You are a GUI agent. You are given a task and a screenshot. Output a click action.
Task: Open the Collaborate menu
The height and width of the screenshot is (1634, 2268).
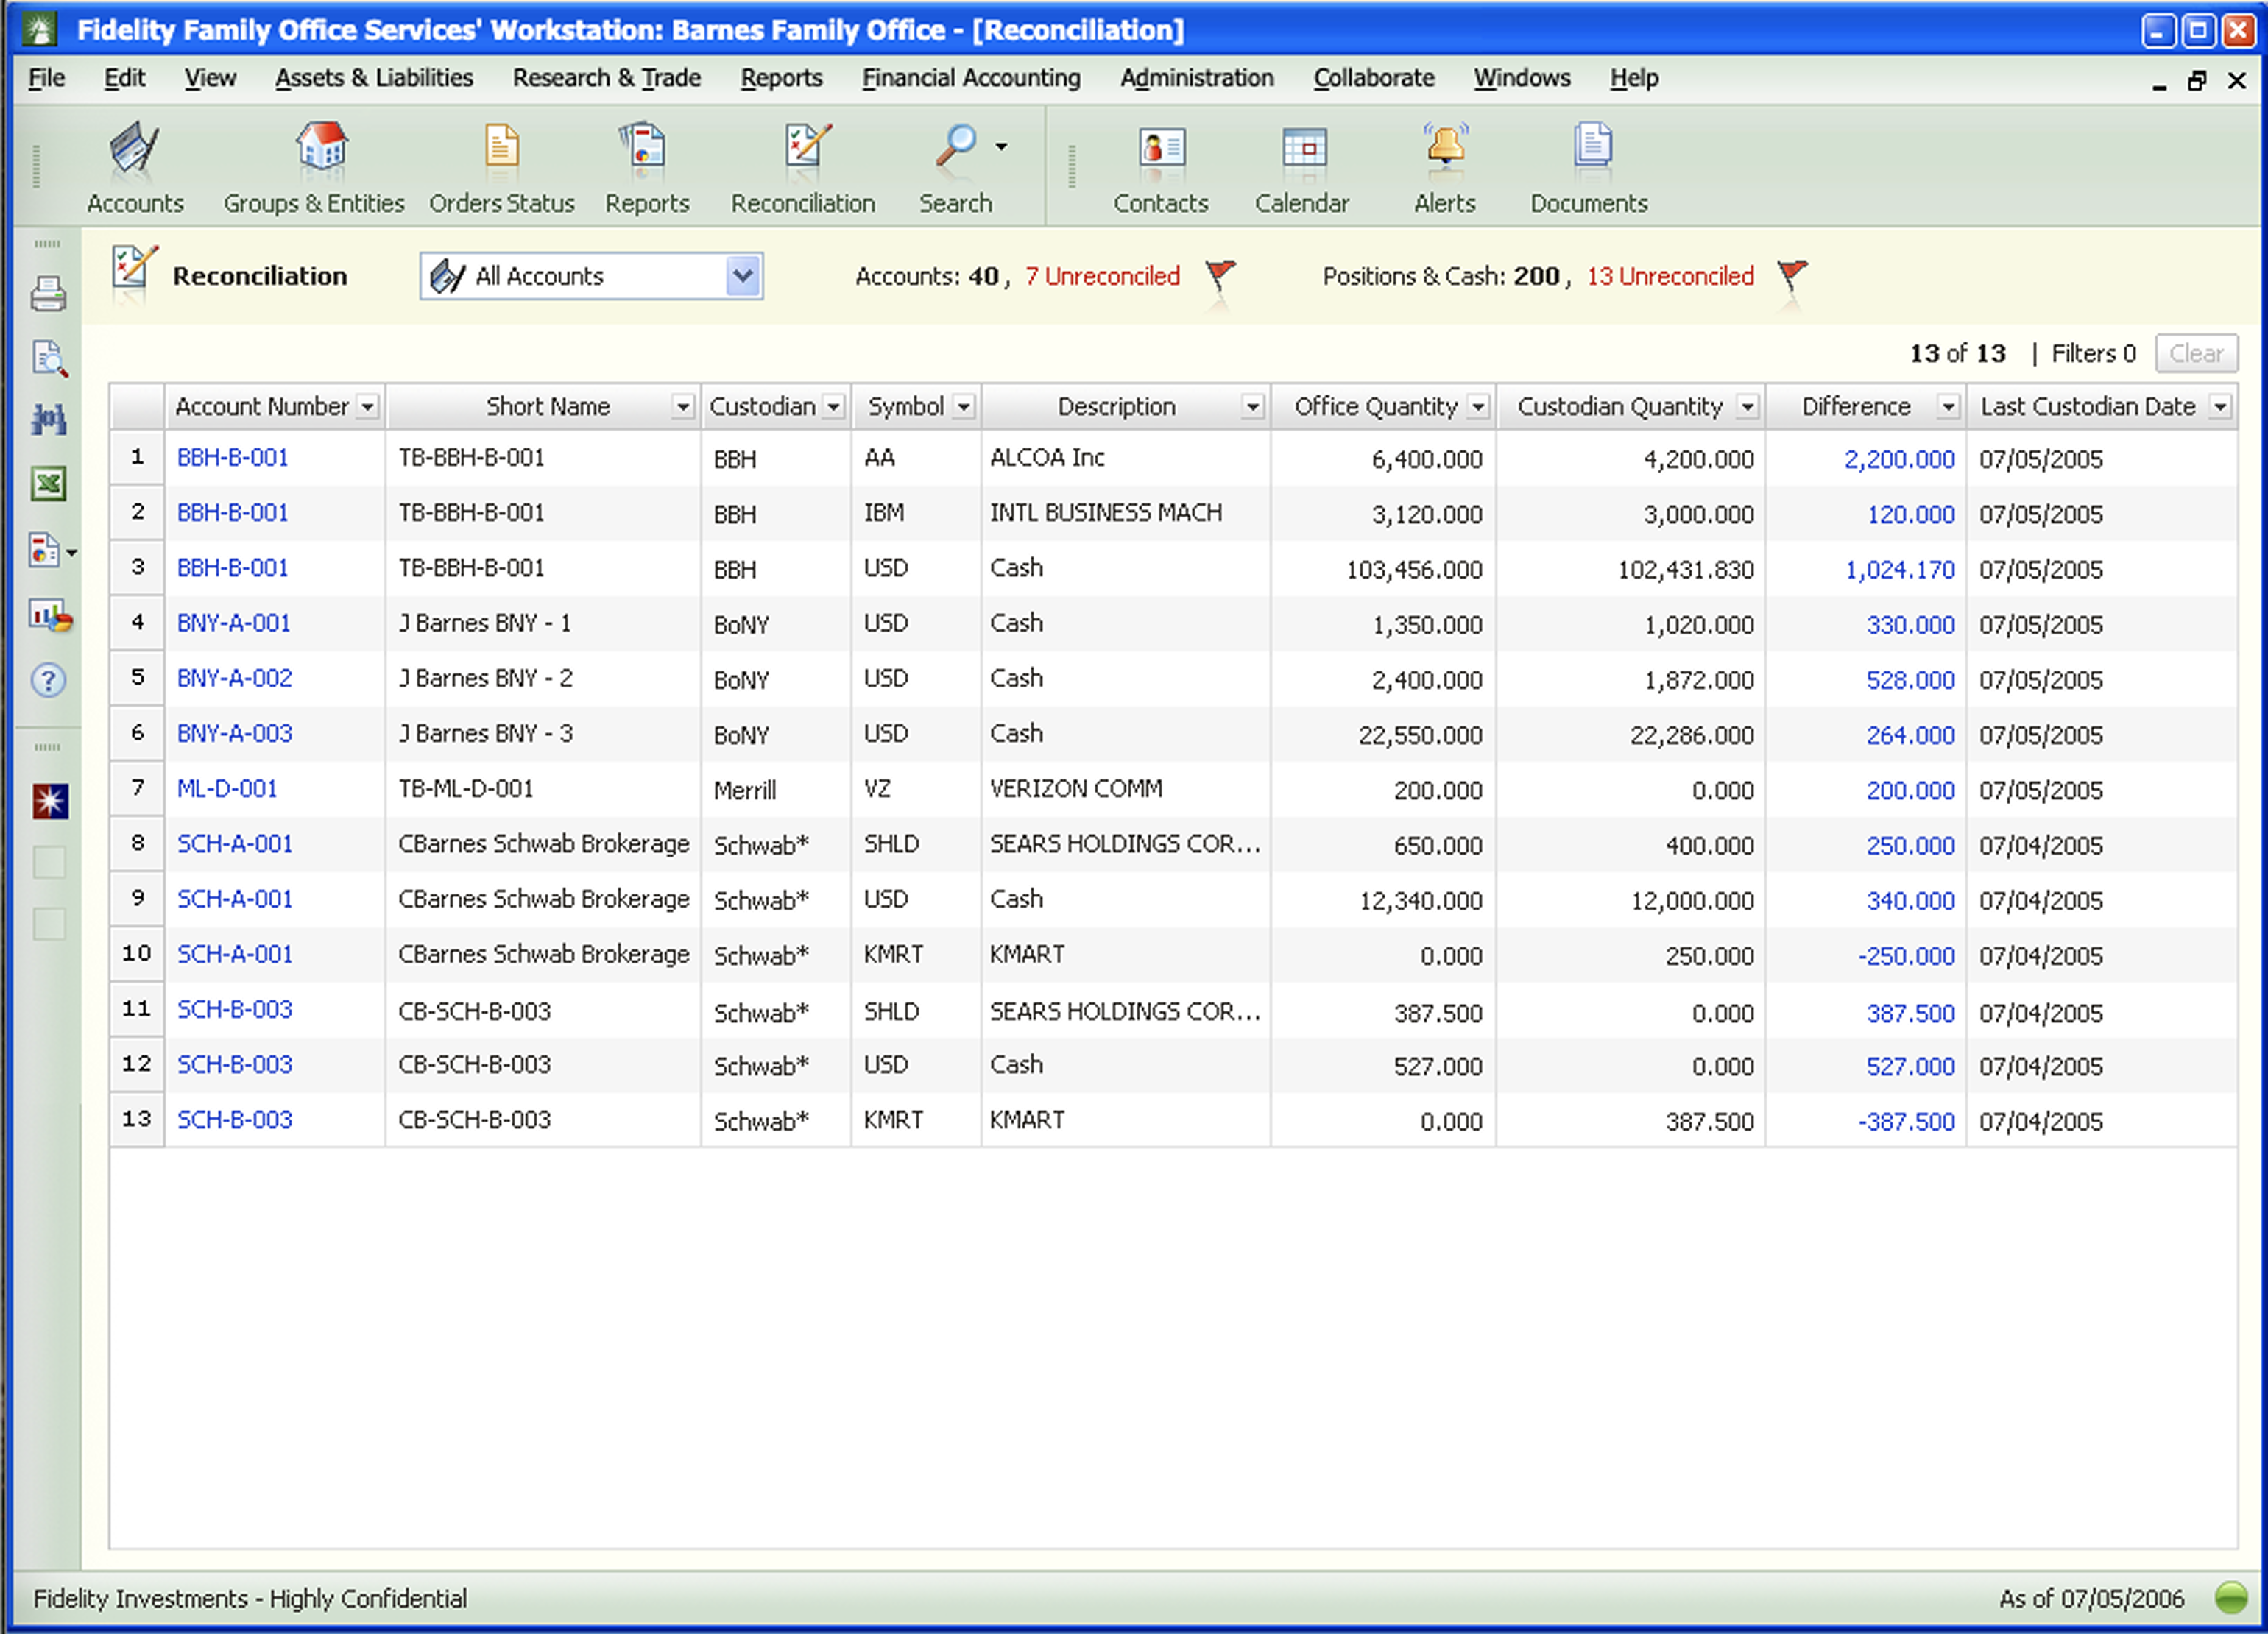1373,78
